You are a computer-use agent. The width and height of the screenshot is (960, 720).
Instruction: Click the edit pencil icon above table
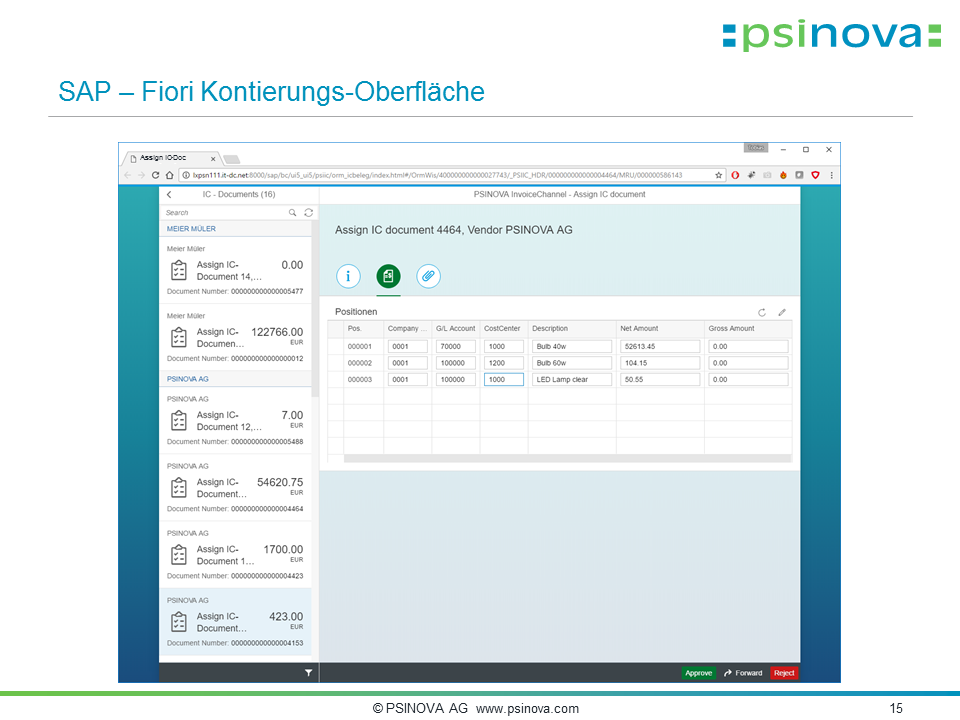point(782,312)
